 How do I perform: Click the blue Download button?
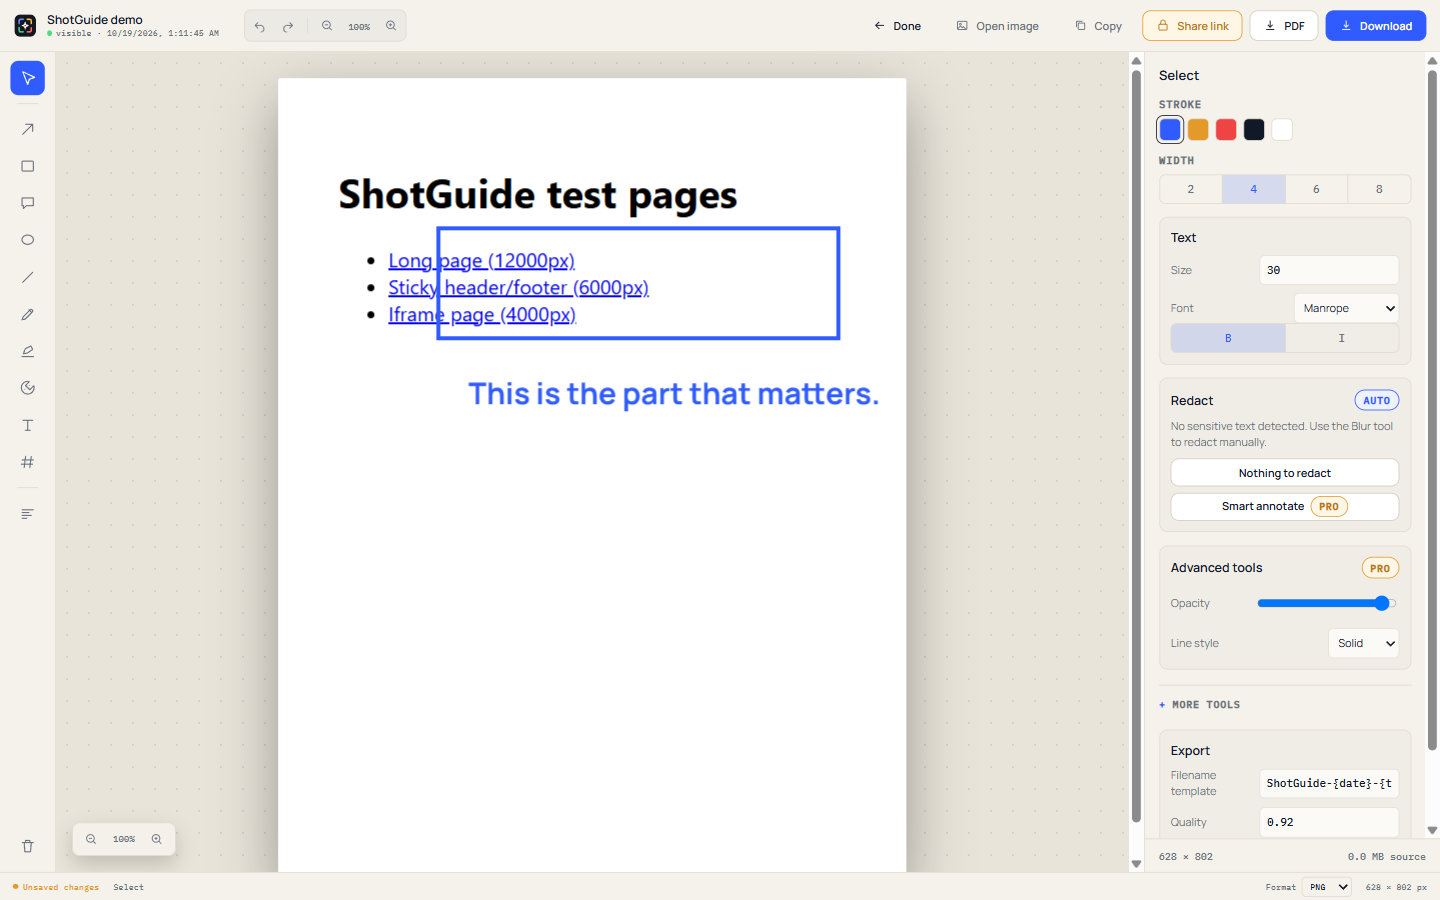coord(1376,26)
